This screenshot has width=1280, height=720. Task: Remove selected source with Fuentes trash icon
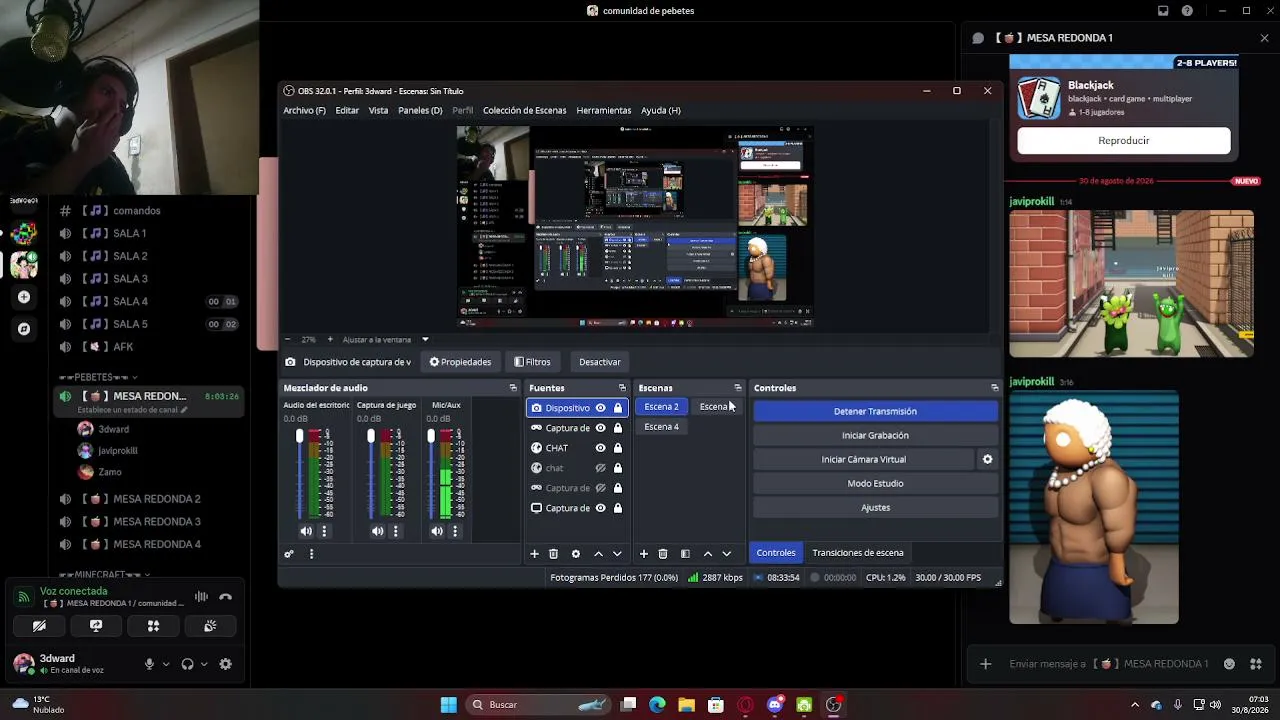point(553,554)
